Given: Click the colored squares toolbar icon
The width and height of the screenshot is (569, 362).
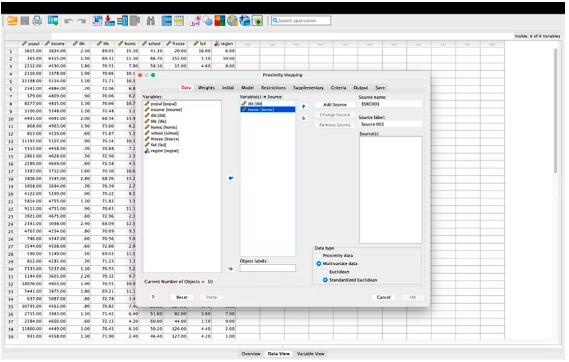Looking at the screenshot, I should (220, 21).
